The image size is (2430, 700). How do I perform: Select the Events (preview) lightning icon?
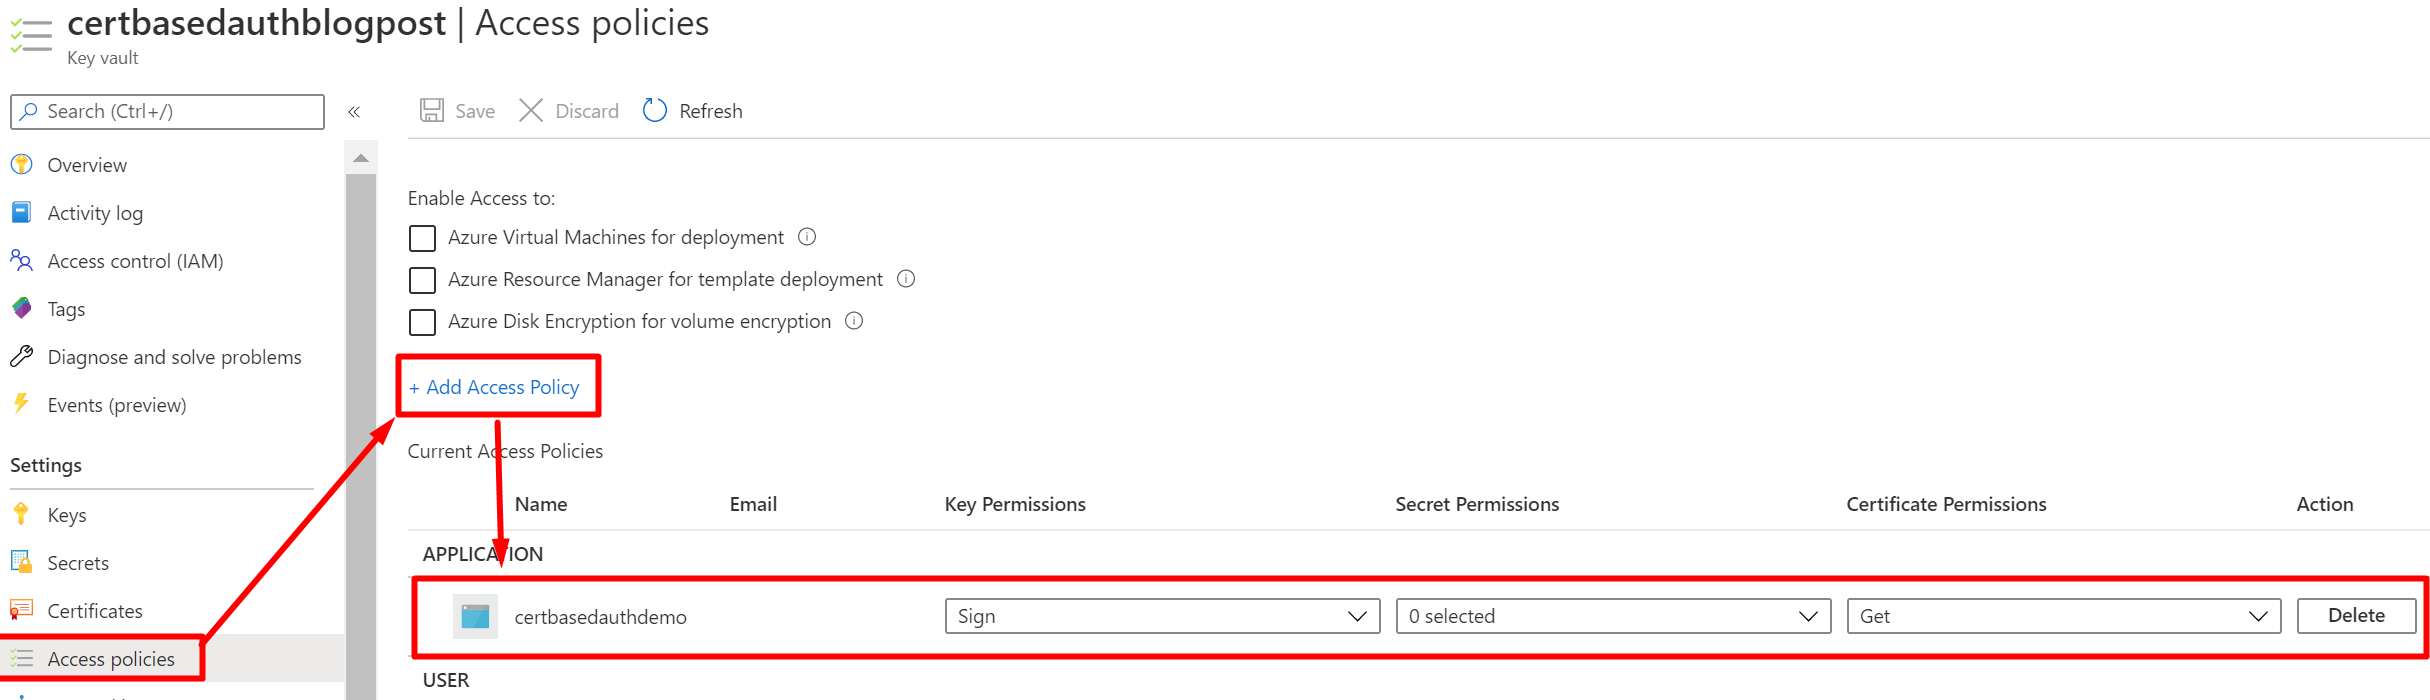22,404
